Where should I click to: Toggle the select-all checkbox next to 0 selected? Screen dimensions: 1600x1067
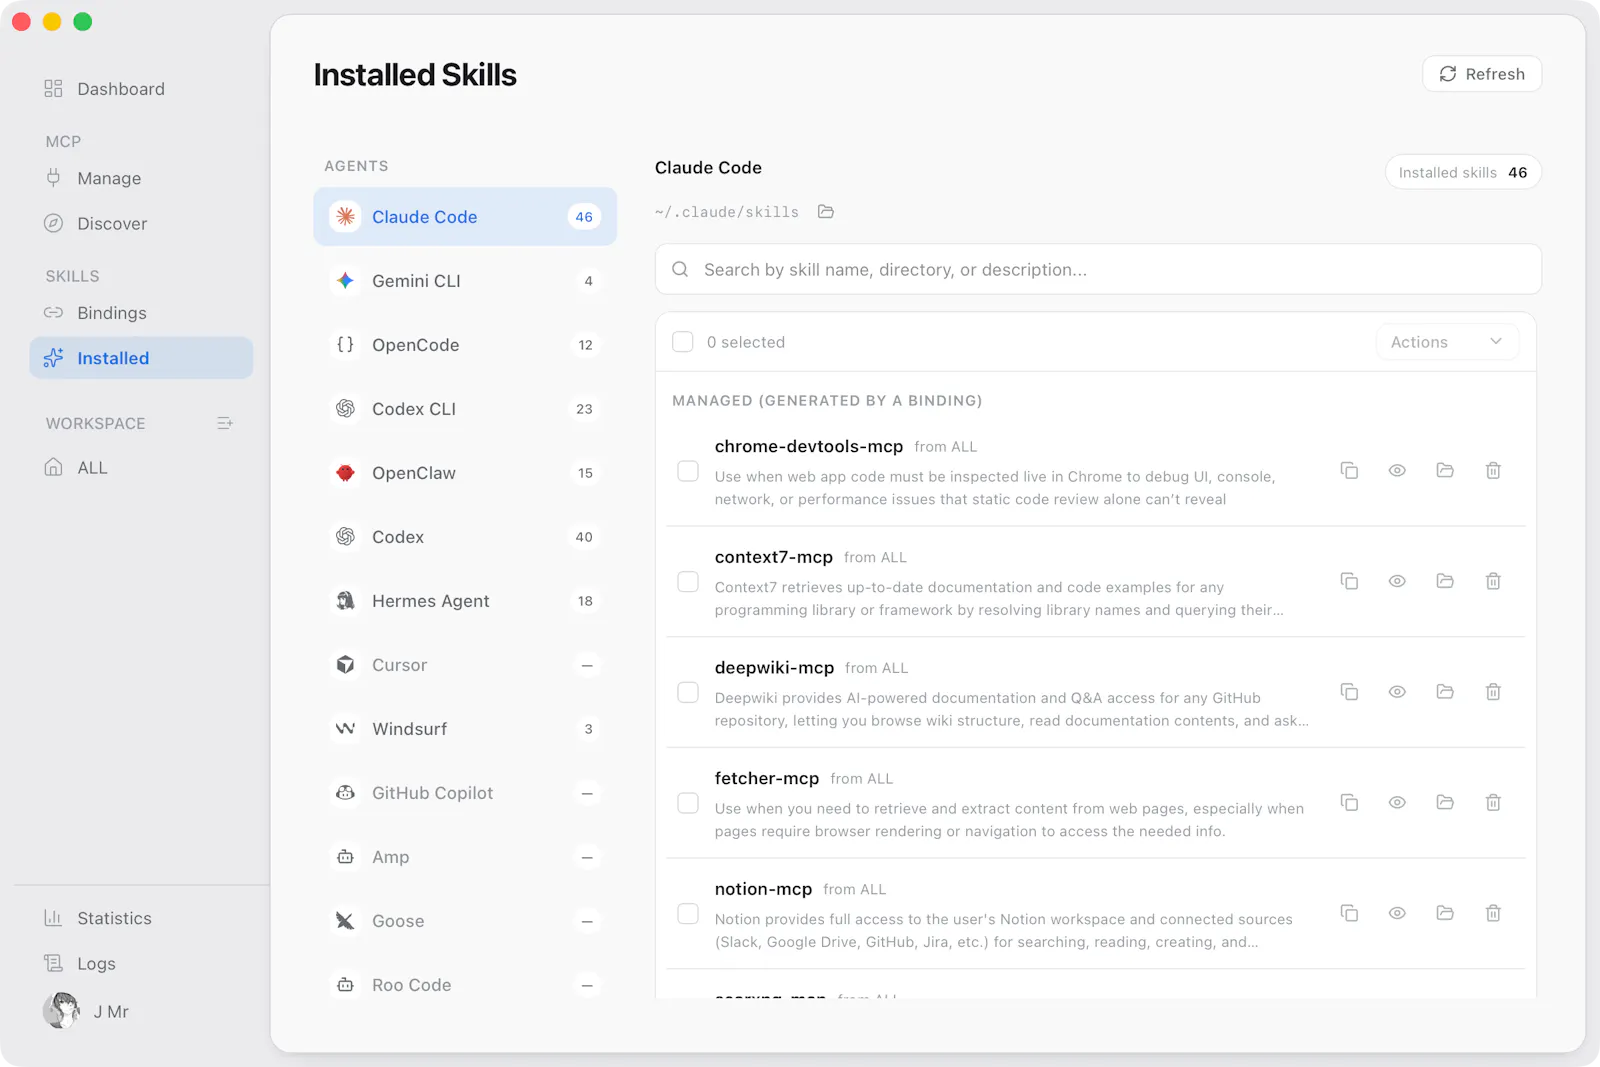pyautogui.click(x=683, y=342)
